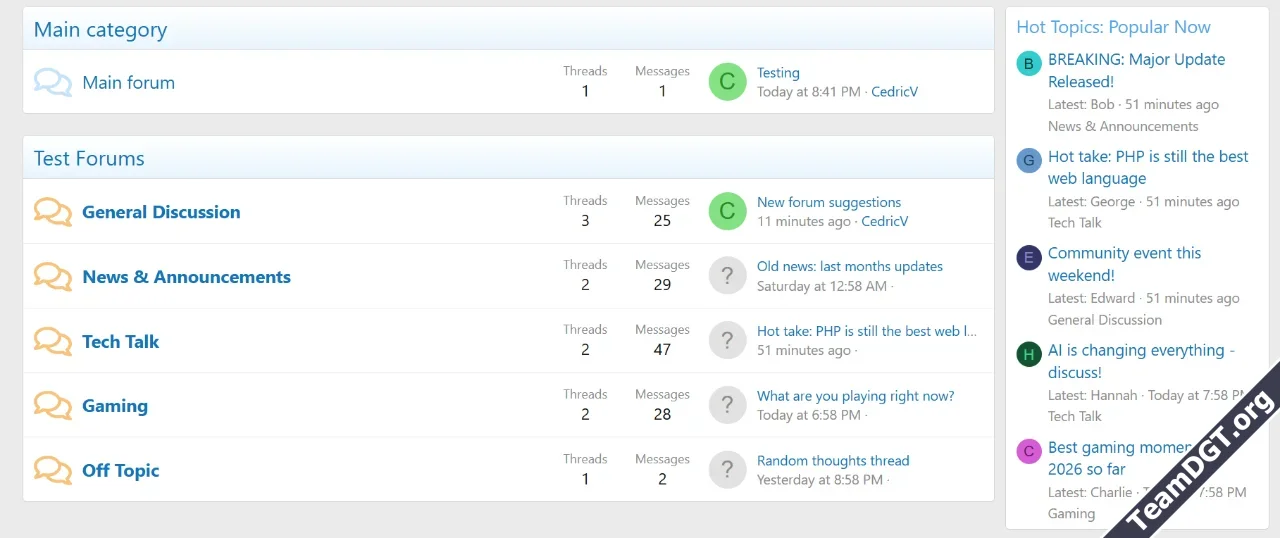The image size is (1280, 538).
Task: Open the News & Announcements forum
Action: 186,277
